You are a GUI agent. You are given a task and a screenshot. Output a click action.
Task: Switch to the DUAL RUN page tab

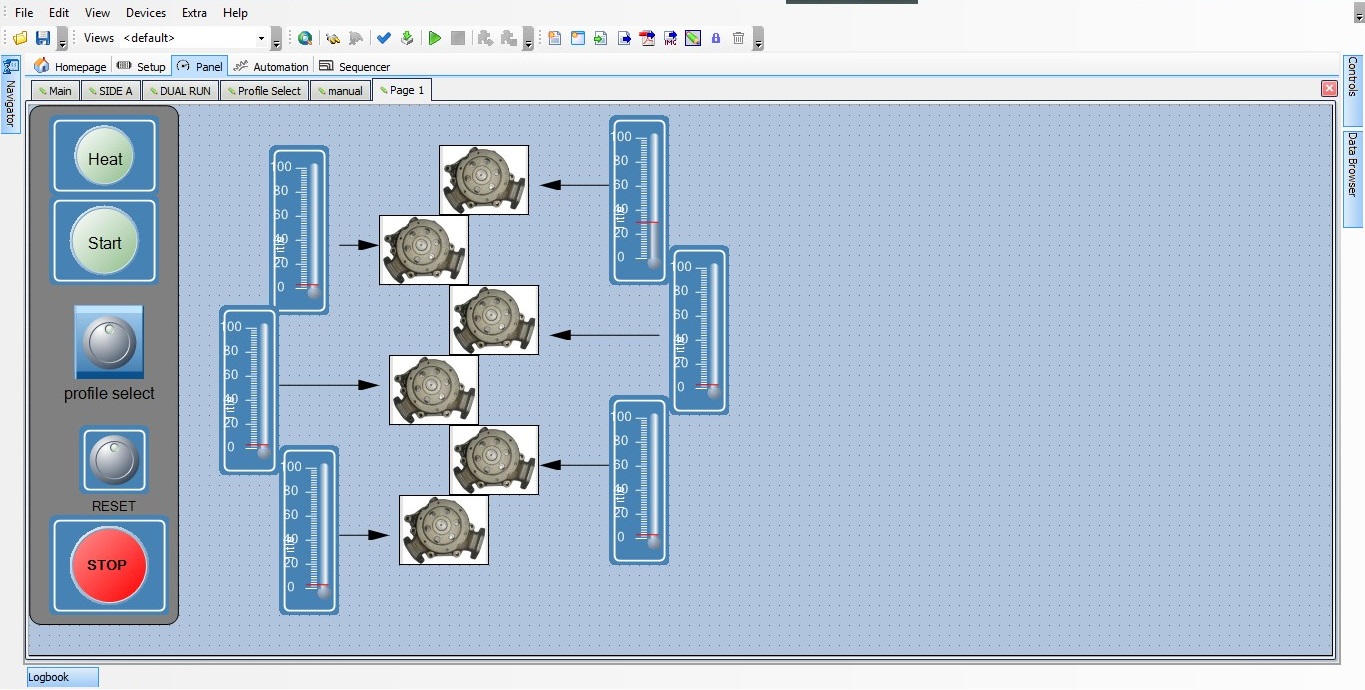[x=180, y=91]
